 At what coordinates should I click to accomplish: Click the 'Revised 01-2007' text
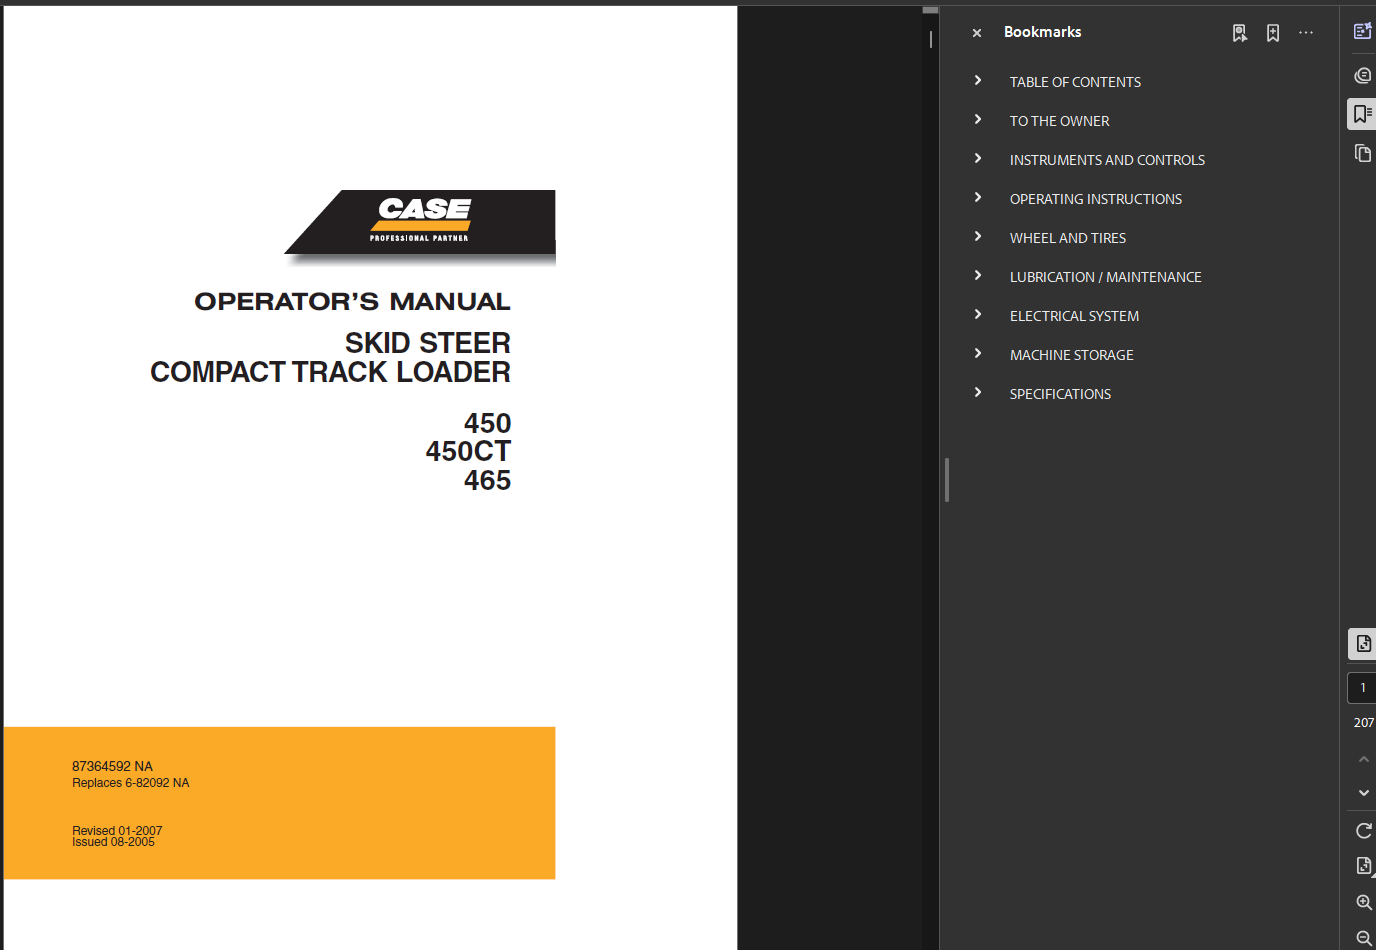pyautogui.click(x=117, y=830)
